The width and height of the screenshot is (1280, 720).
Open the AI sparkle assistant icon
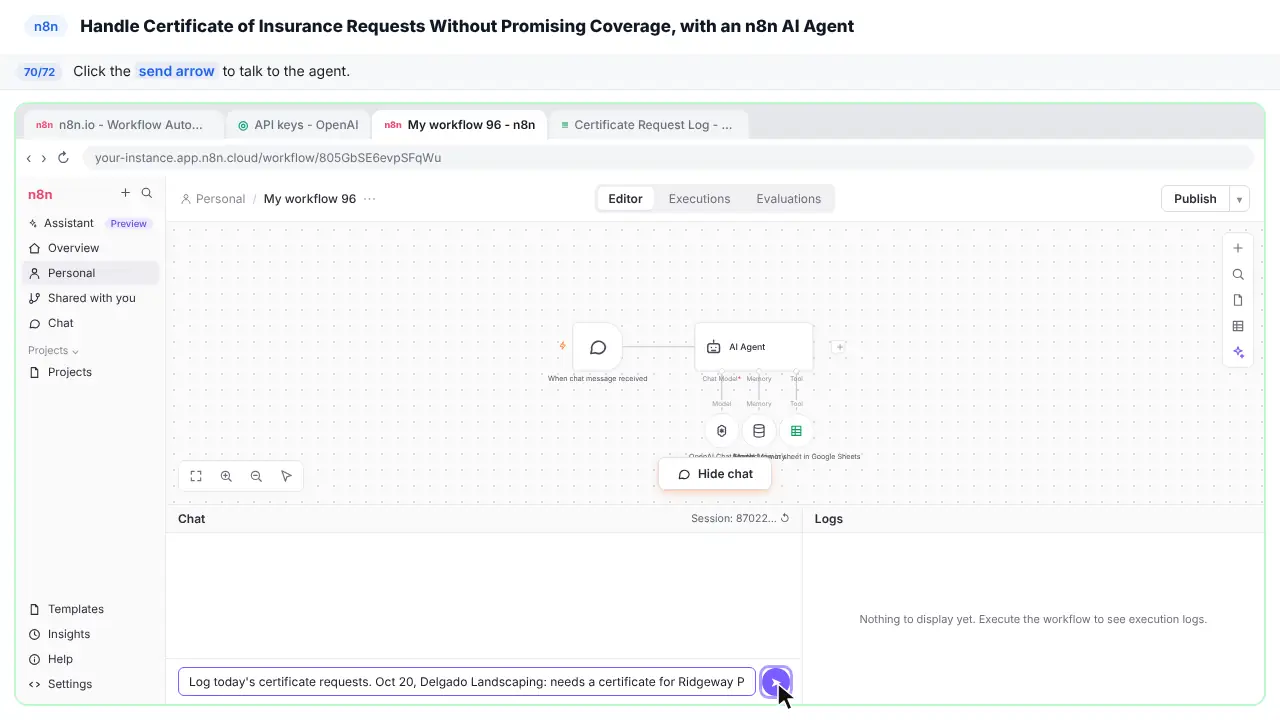point(1238,352)
